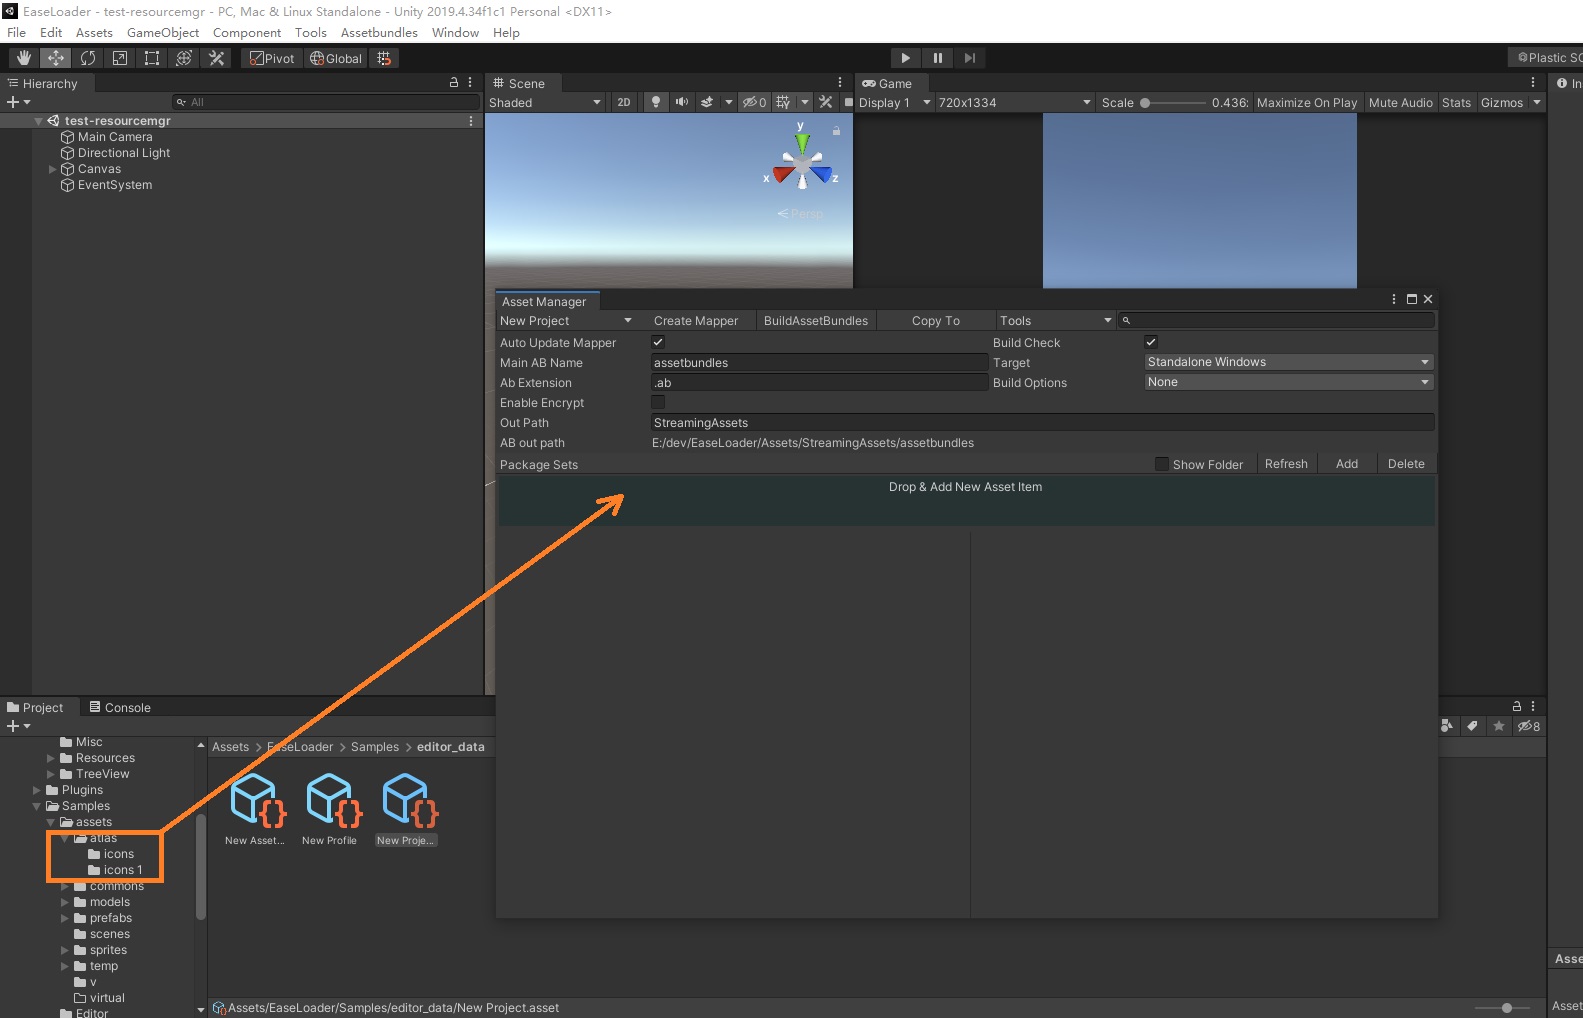This screenshot has width=1583, height=1018.
Task: Select the Scale tool
Action: pyautogui.click(x=119, y=58)
